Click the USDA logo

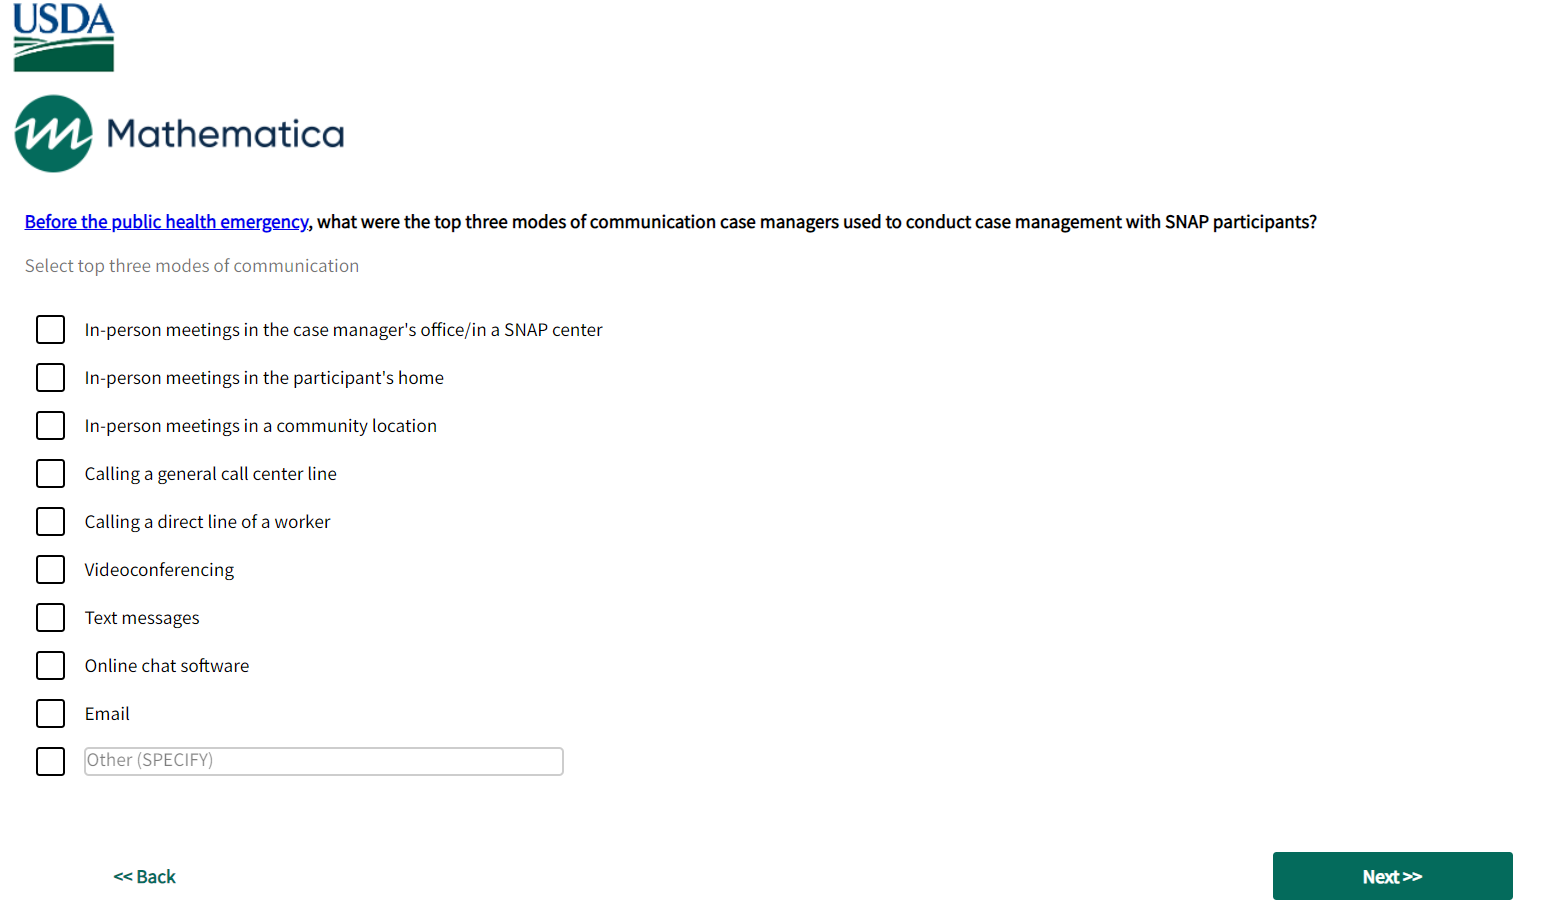tap(63, 37)
